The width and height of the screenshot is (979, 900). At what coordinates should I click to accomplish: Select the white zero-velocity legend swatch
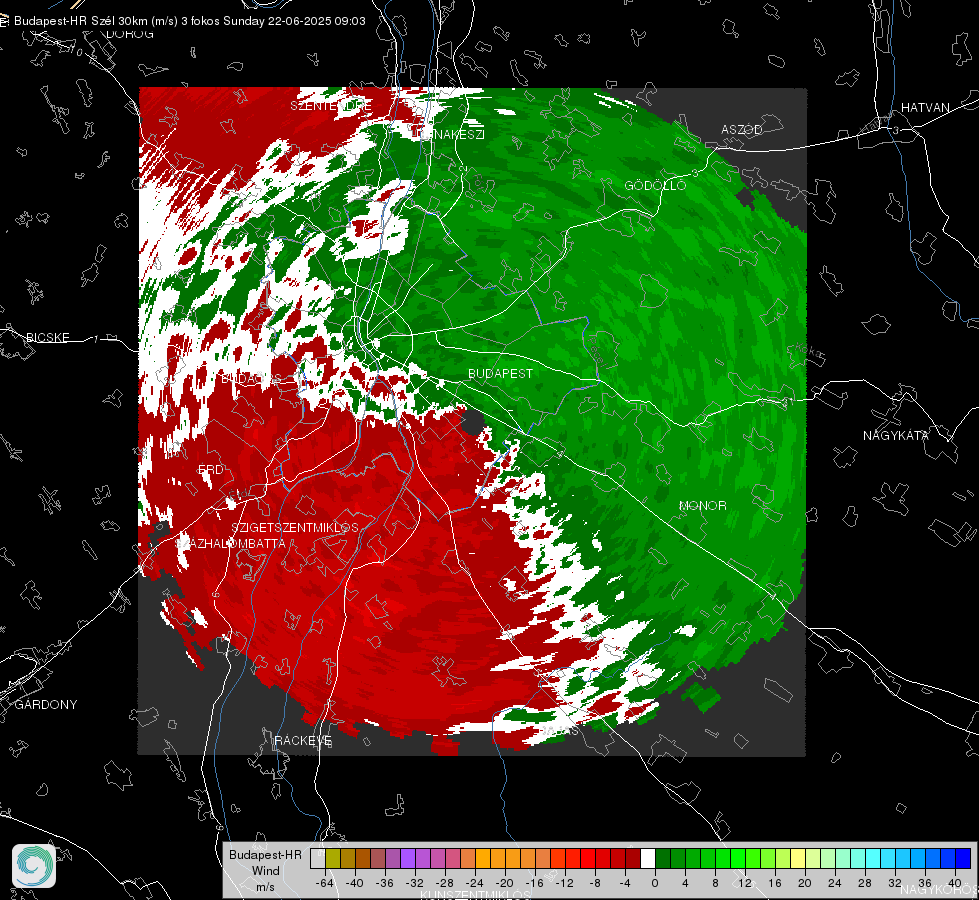click(x=648, y=858)
